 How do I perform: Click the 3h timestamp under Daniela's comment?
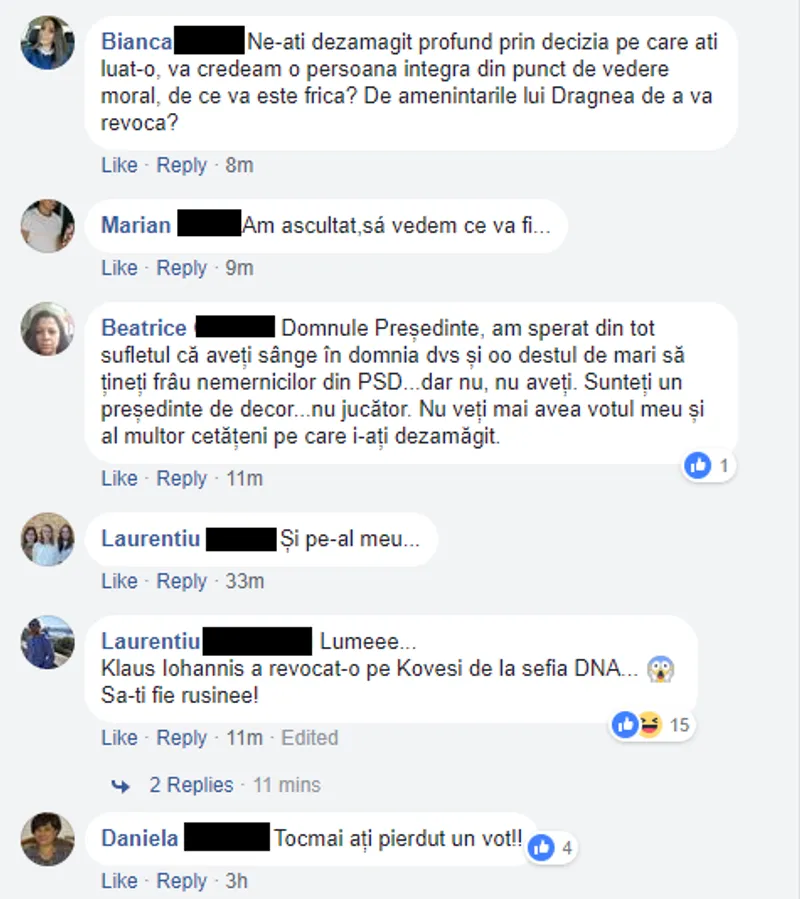coord(236,881)
